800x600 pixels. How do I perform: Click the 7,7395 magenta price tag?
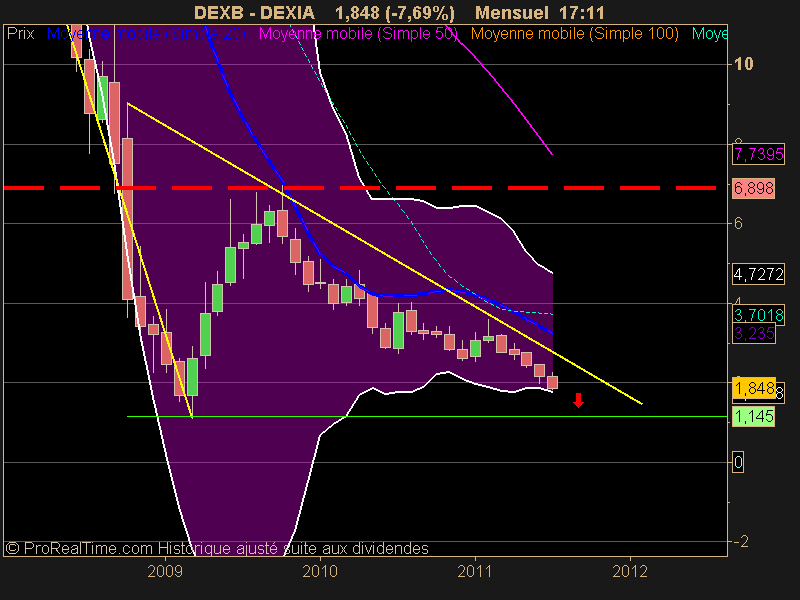pos(758,154)
